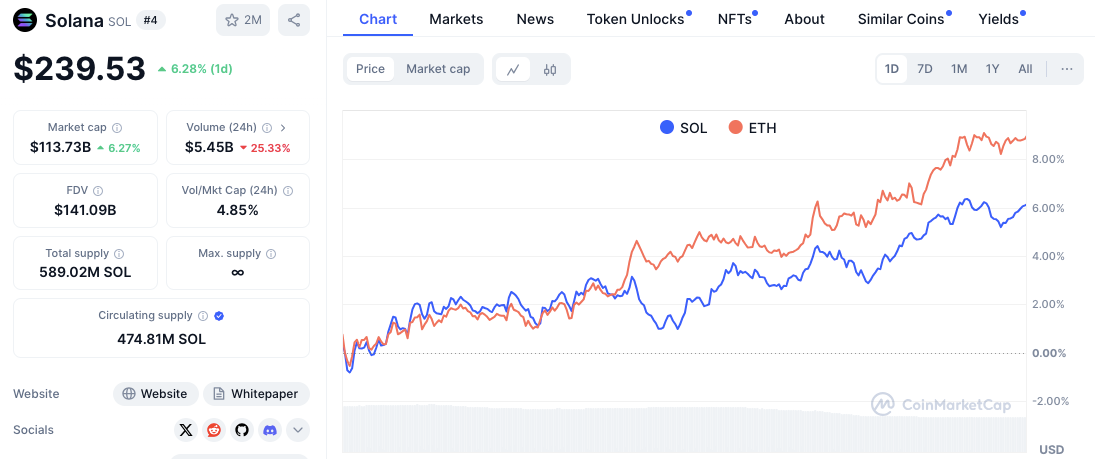
Task: Open the Markets tab
Action: [x=456, y=19]
